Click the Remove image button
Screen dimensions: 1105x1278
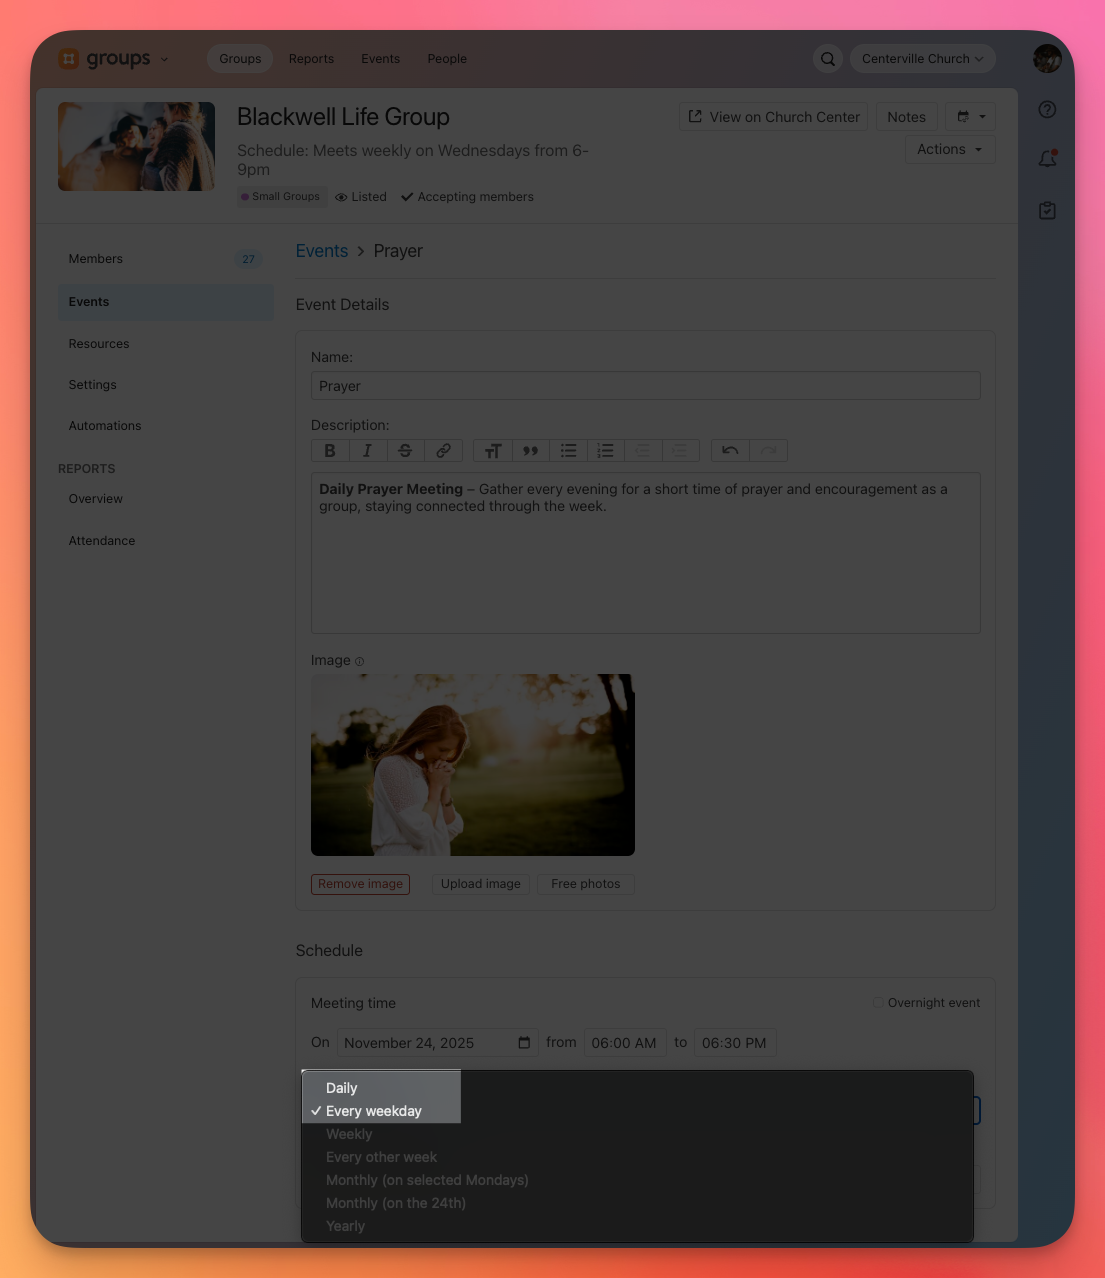(360, 884)
